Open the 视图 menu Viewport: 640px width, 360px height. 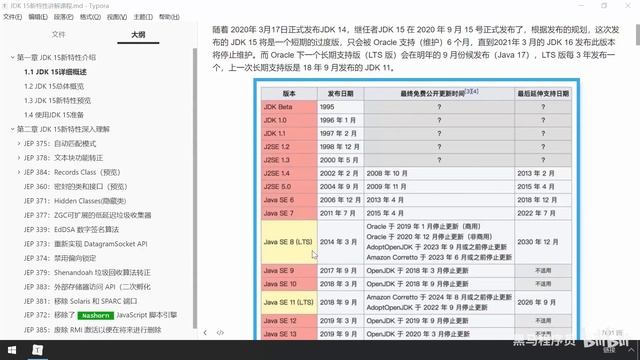[117, 17]
